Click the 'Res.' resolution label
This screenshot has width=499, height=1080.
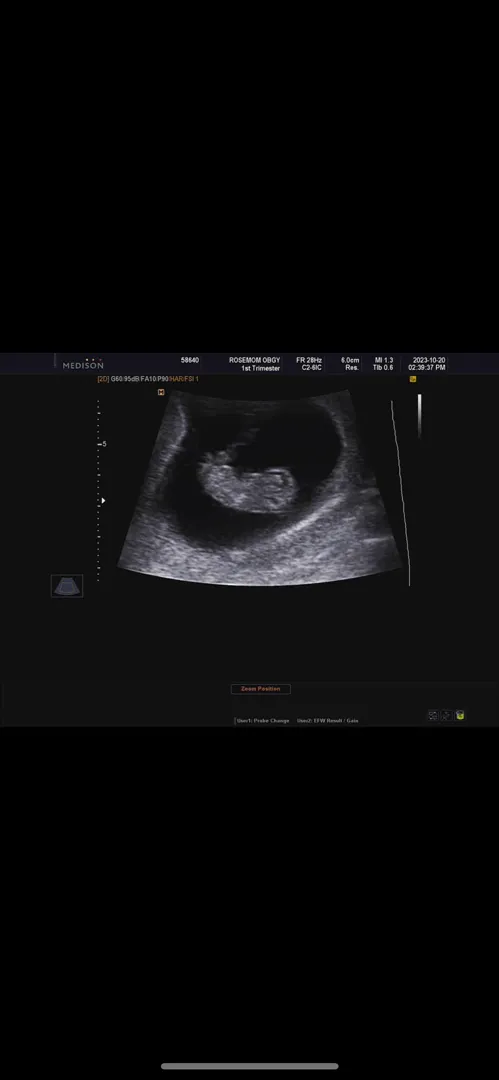click(352, 368)
